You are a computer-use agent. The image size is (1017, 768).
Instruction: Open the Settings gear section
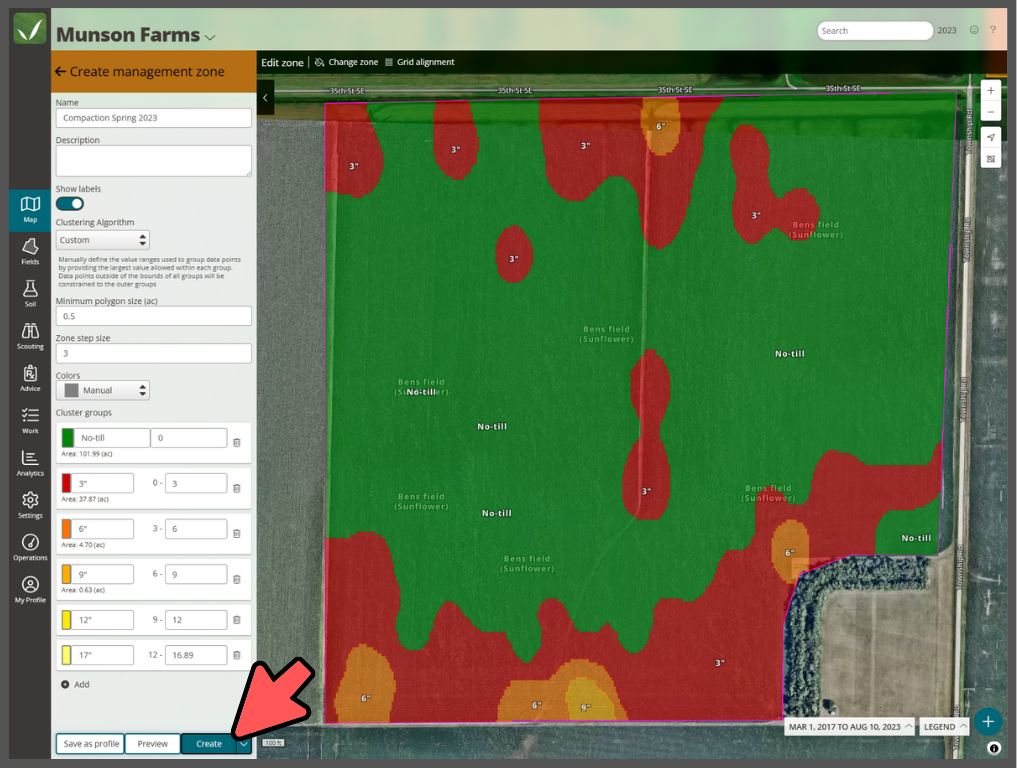30,505
